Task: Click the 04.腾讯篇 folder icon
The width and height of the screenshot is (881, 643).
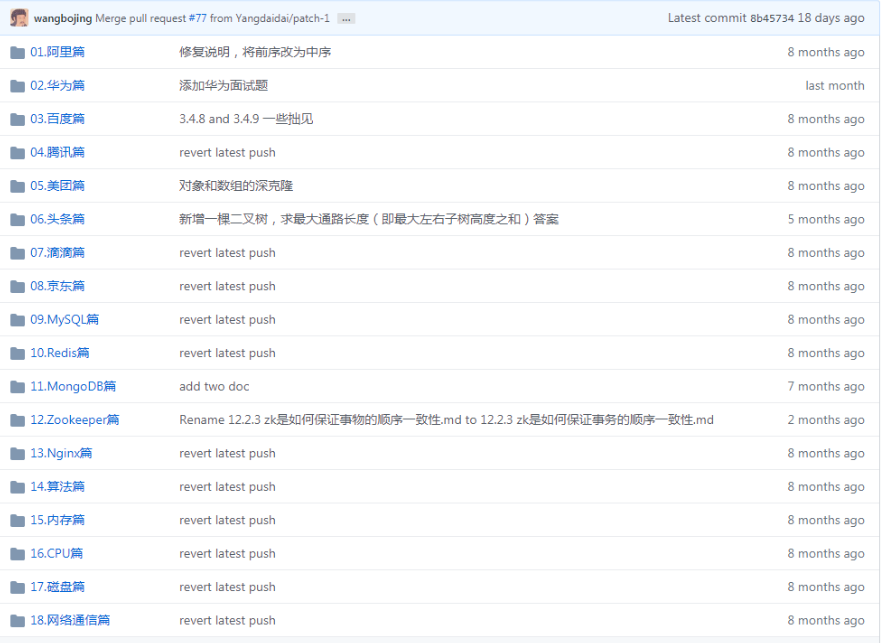Action: click(x=17, y=152)
